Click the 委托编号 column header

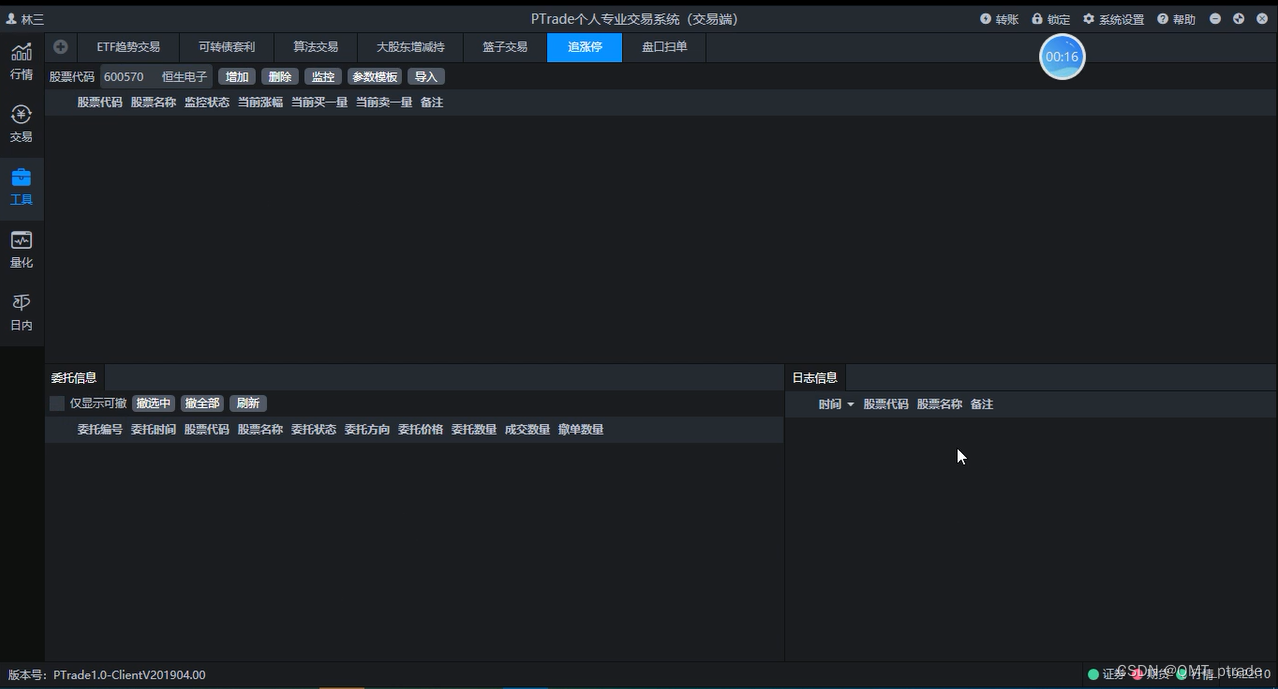pos(100,429)
